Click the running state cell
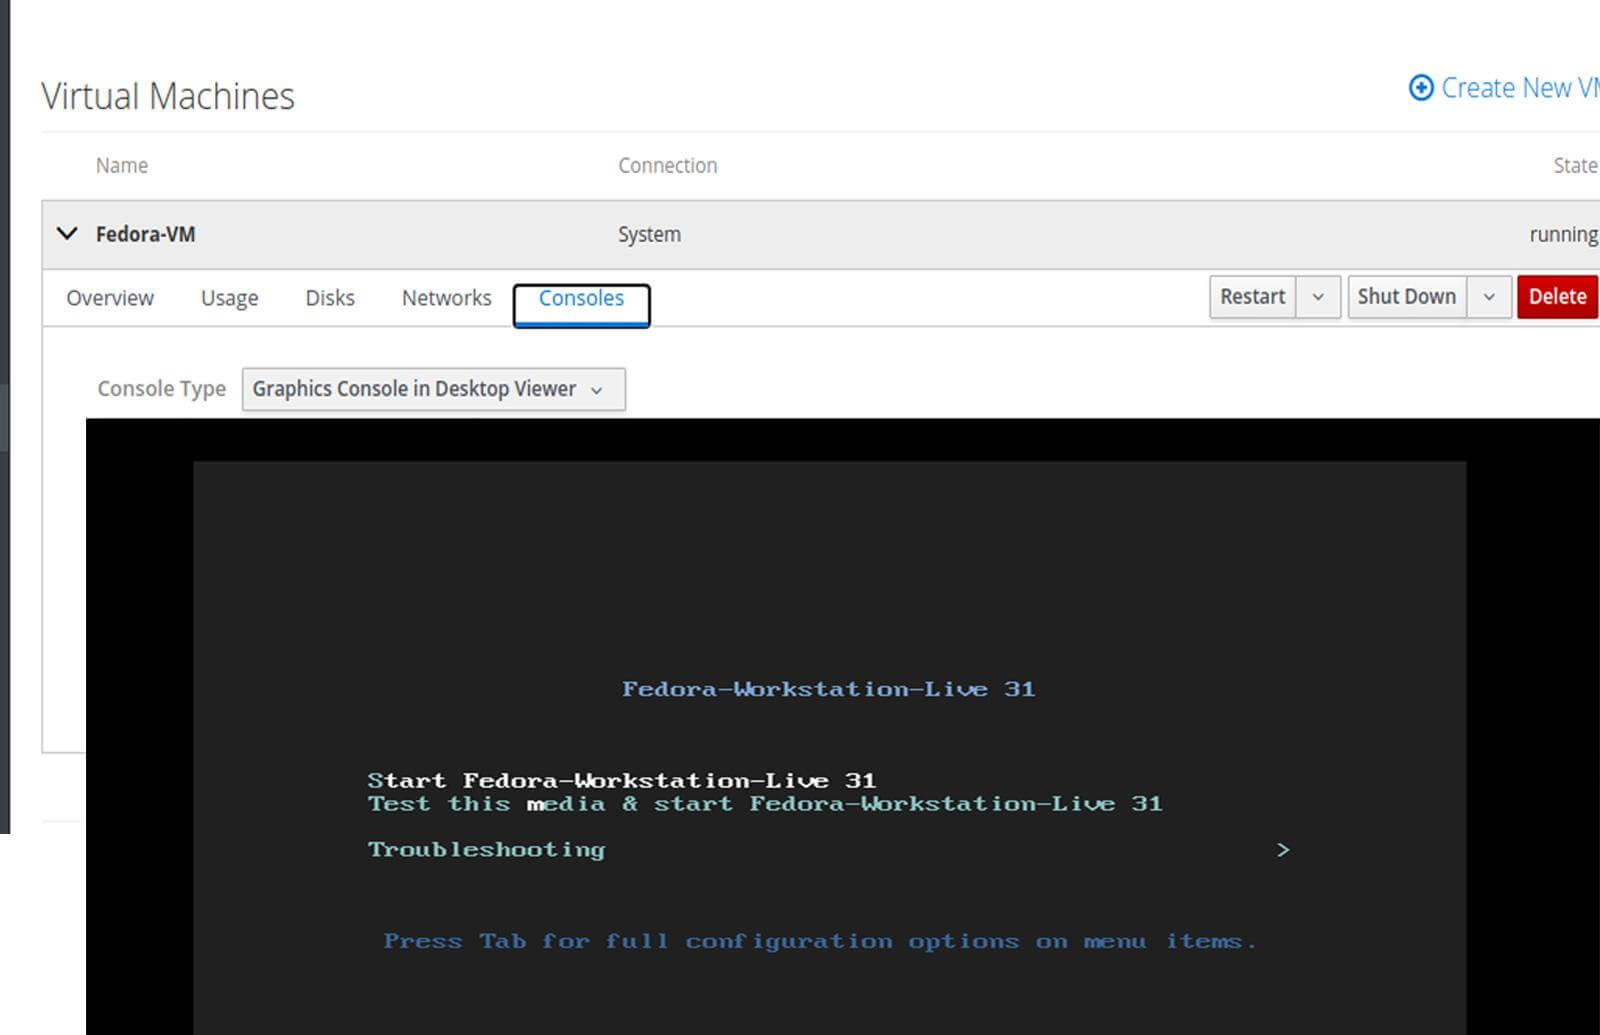Image resolution: width=1600 pixels, height=1035 pixels. [1564, 234]
